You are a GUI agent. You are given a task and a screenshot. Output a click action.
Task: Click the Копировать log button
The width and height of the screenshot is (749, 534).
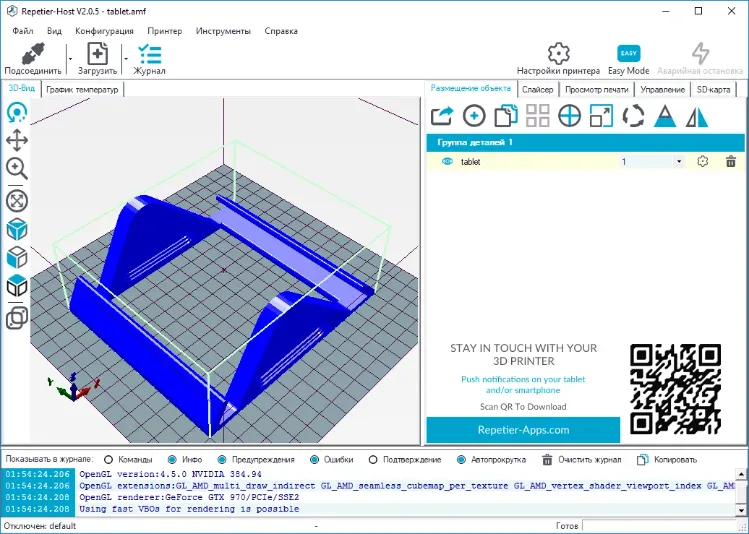click(x=667, y=459)
